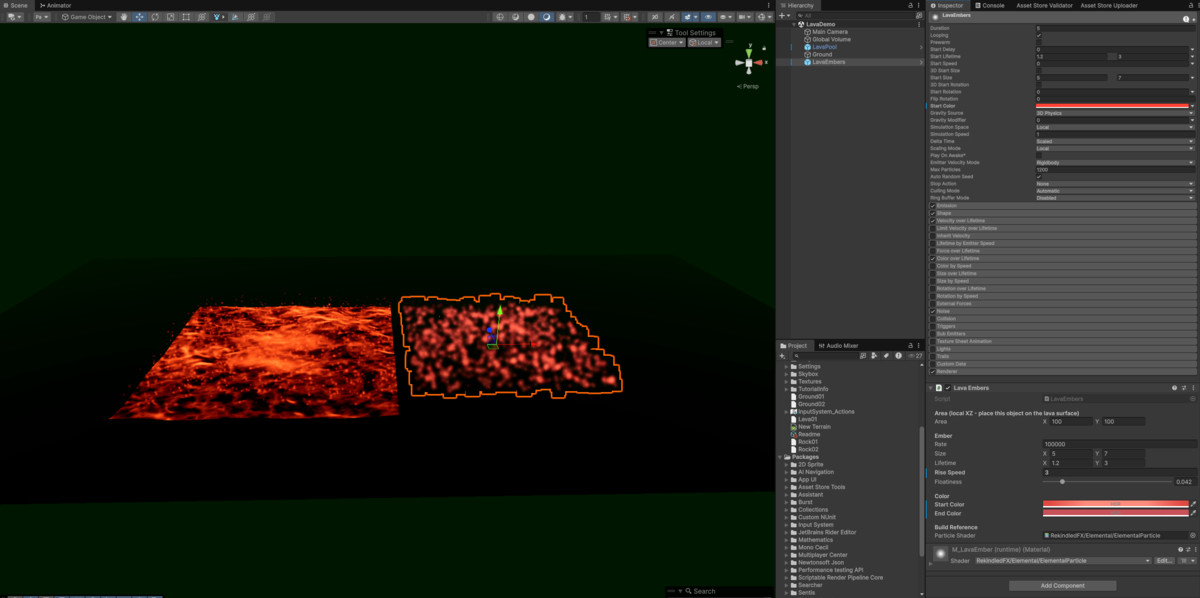1200x598 pixels.
Task: Adjust the Floatiness slider handle
Action: 1062,482
